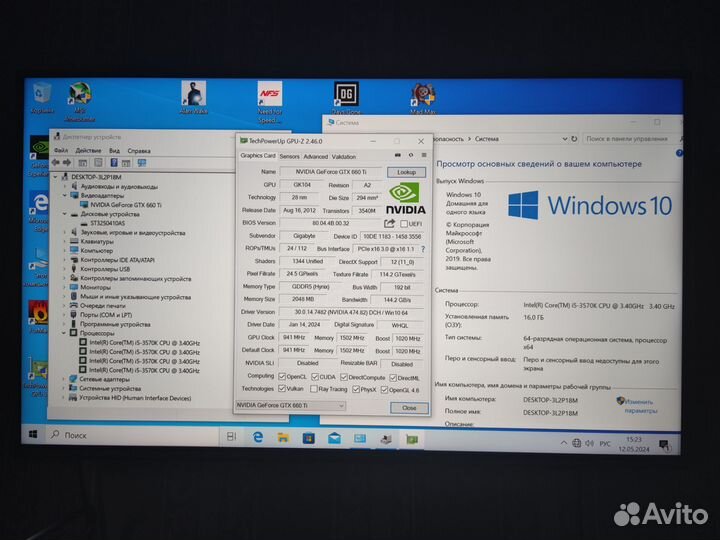Click Изменить параметры link in Система
720x540 pixels.
tap(640, 406)
